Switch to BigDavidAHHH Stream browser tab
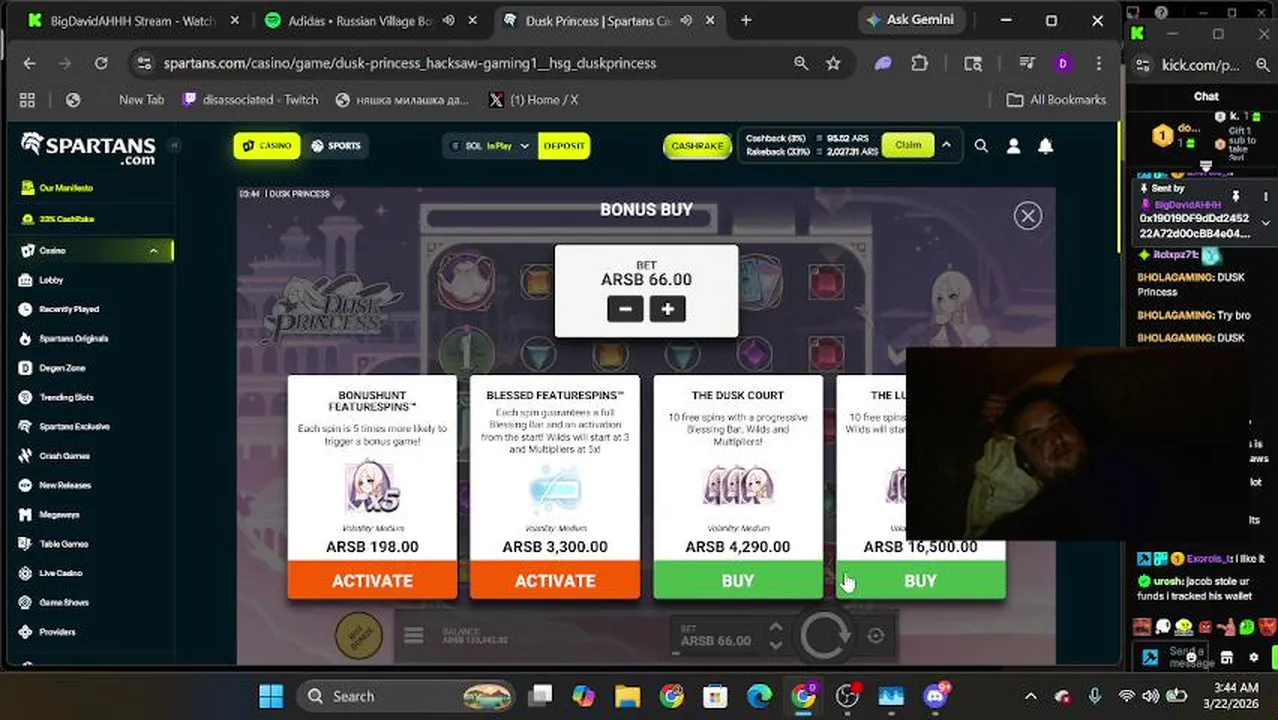This screenshot has width=1278, height=720. tap(132, 20)
